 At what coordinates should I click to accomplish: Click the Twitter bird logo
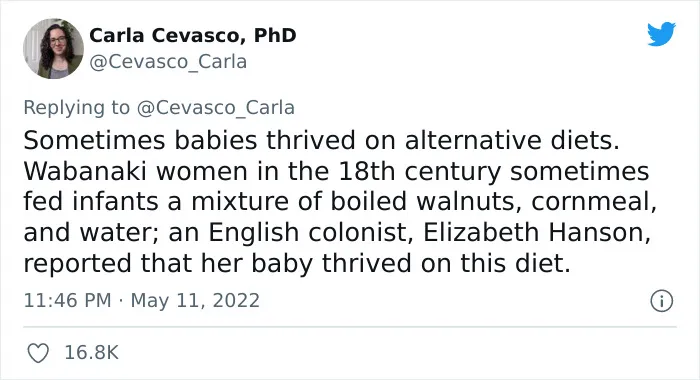(661, 34)
